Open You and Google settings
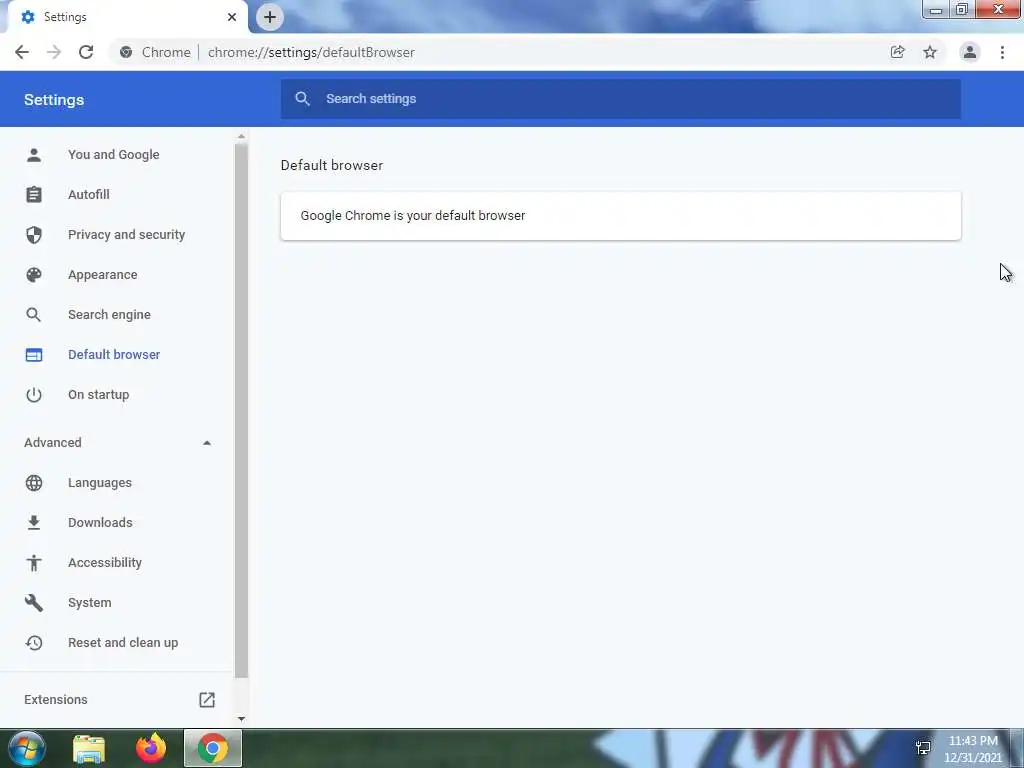Screen dimensions: 1024x768 click(x=116, y=155)
